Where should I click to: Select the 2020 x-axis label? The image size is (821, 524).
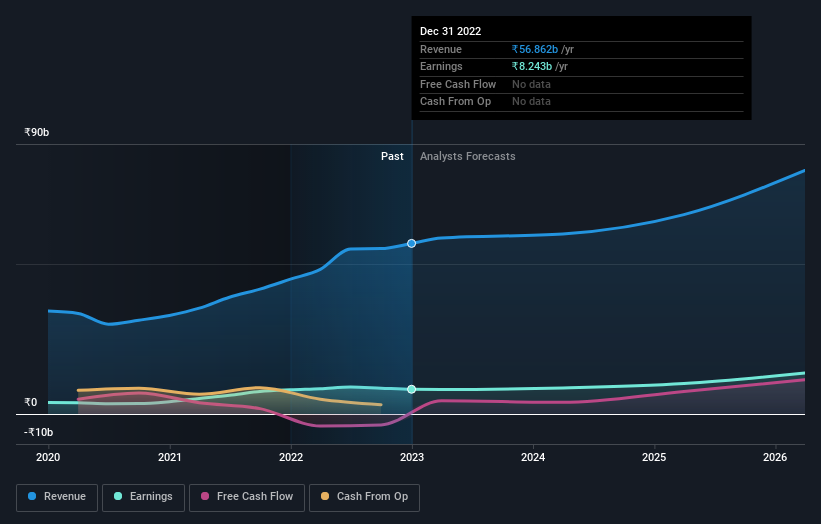coord(48,458)
